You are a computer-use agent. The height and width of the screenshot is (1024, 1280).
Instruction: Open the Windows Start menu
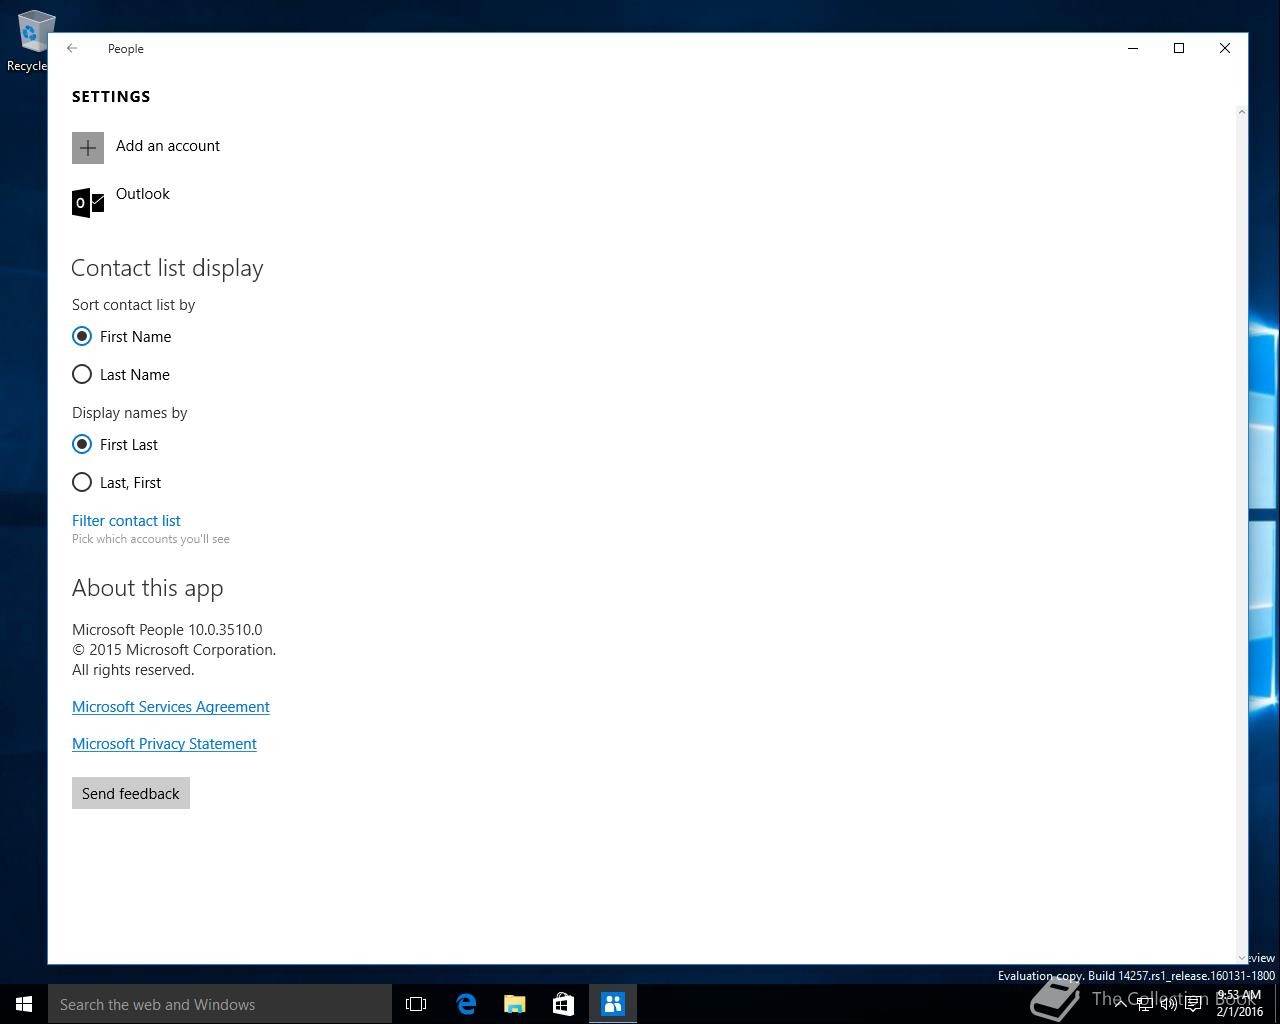pyautogui.click(x=24, y=1004)
